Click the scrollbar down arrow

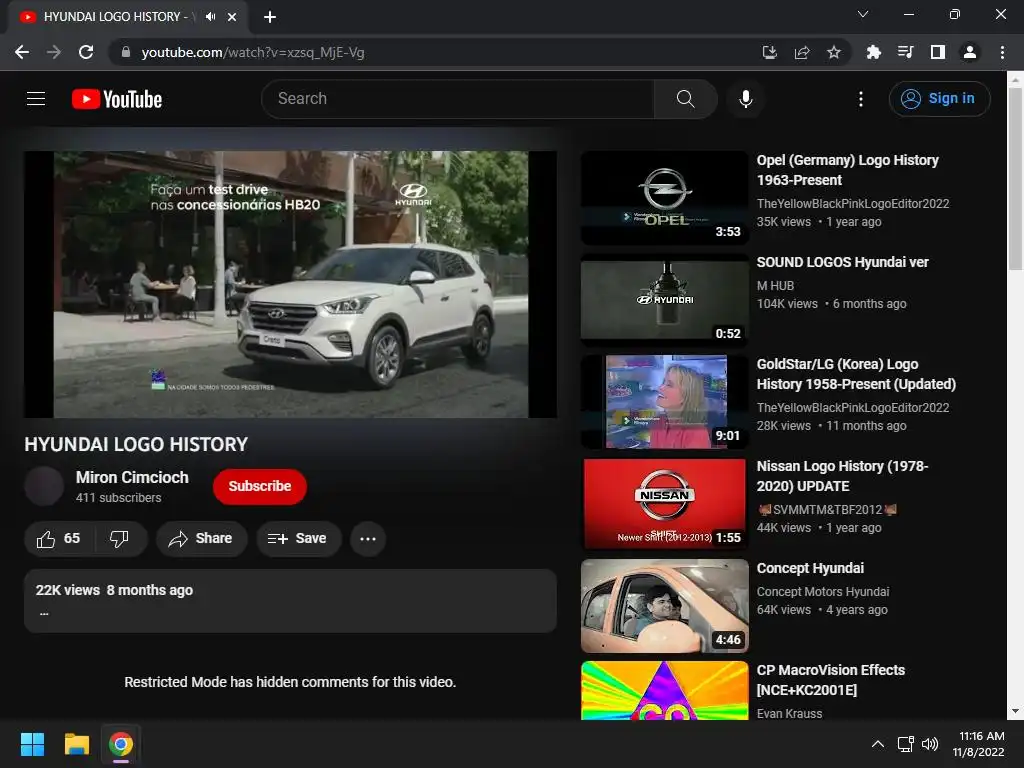(x=1015, y=711)
